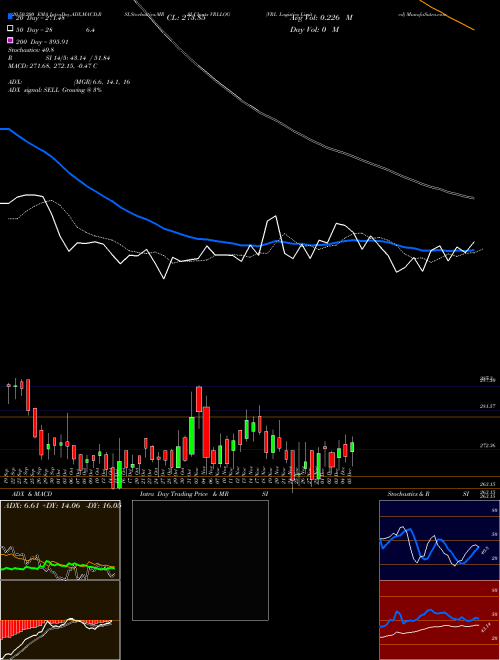Screen dimensions: 500x660
Task: Click the last green candlestick on the right
Action: click(352, 447)
